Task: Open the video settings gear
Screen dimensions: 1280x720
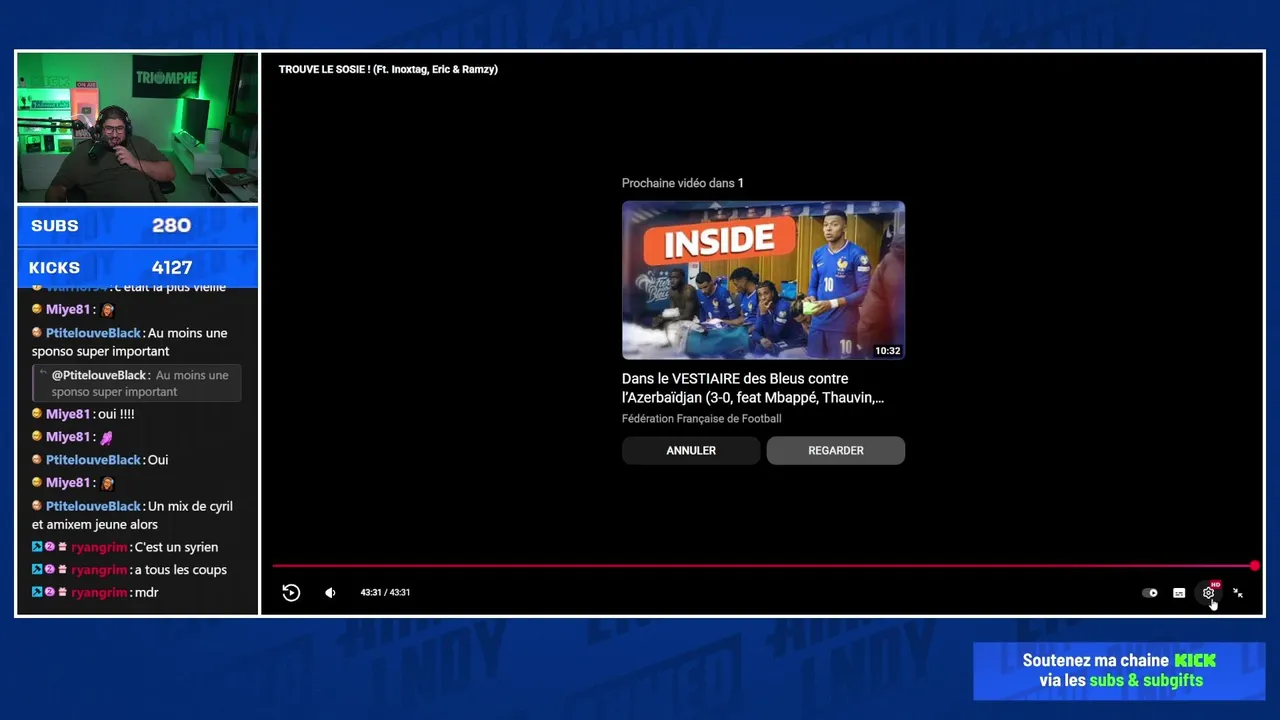Action: pyautogui.click(x=1208, y=593)
